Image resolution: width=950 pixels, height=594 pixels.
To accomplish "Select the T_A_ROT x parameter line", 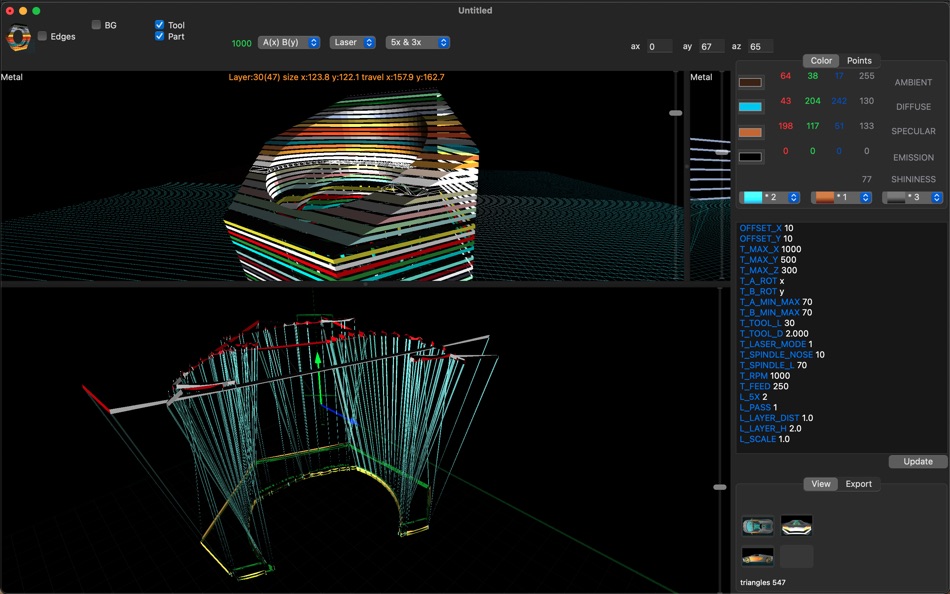I will pos(762,281).
